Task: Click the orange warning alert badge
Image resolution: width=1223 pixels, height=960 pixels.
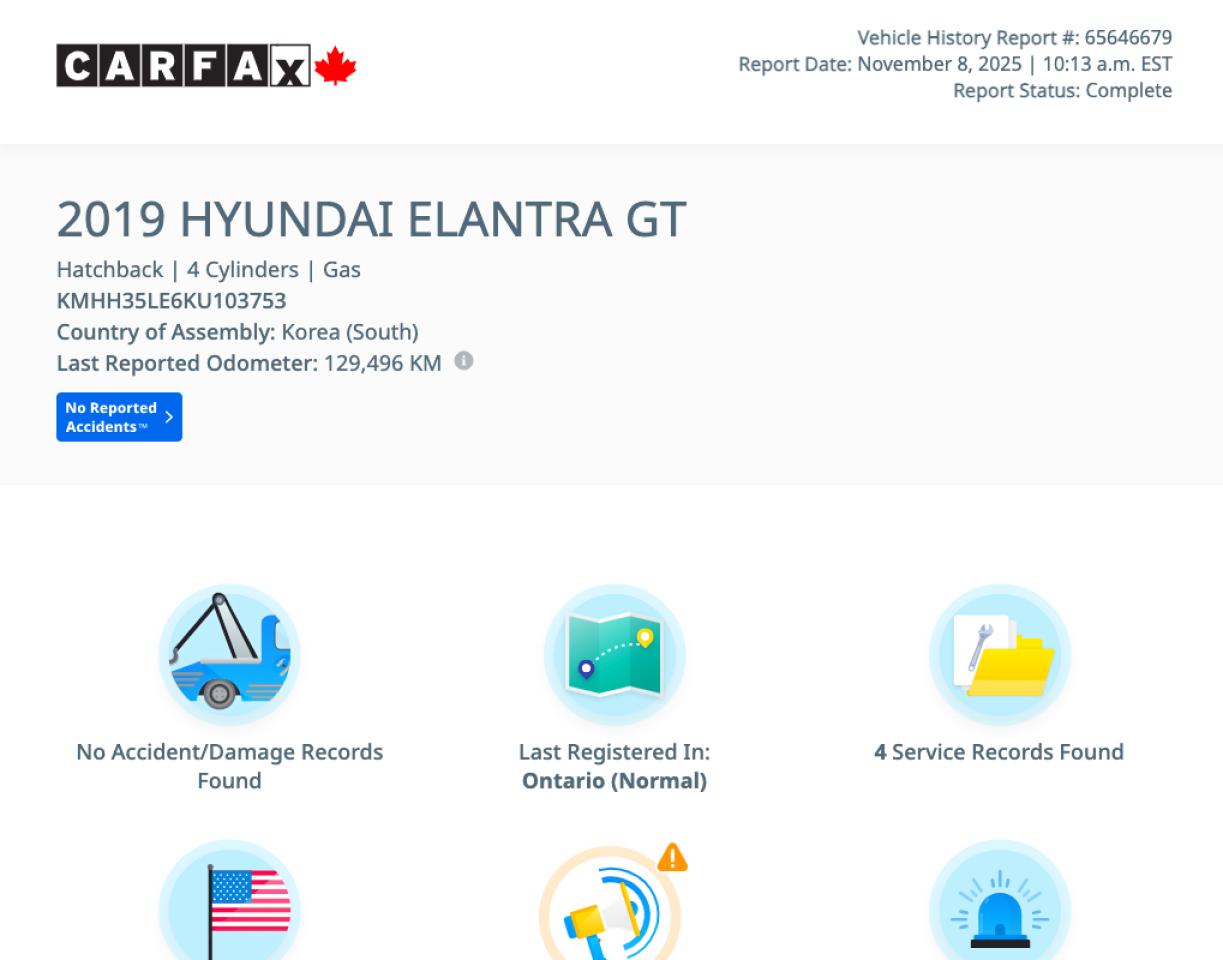Action: (x=672, y=857)
